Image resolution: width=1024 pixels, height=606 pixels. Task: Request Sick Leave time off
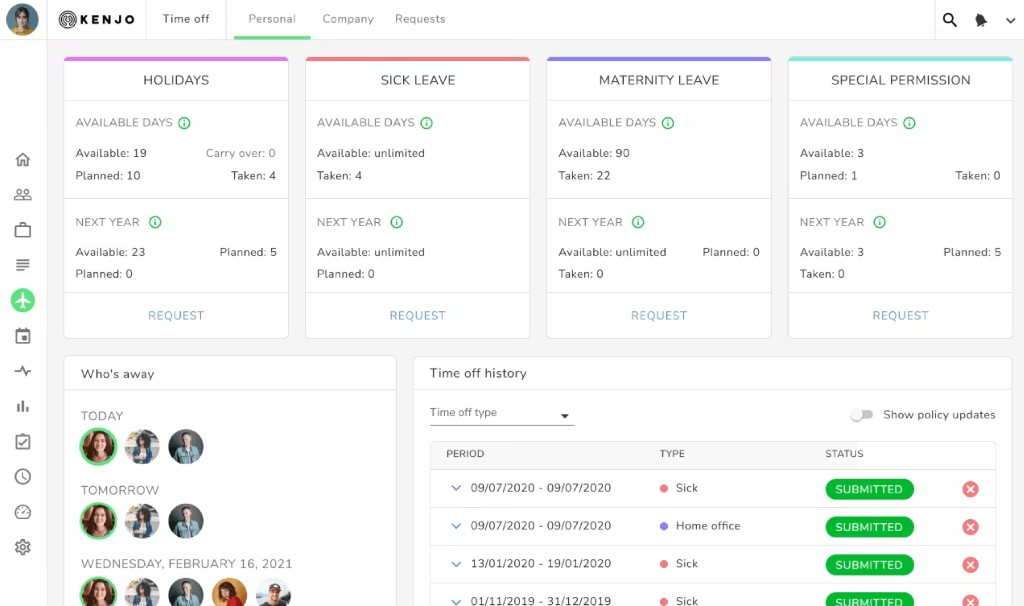tap(417, 315)
